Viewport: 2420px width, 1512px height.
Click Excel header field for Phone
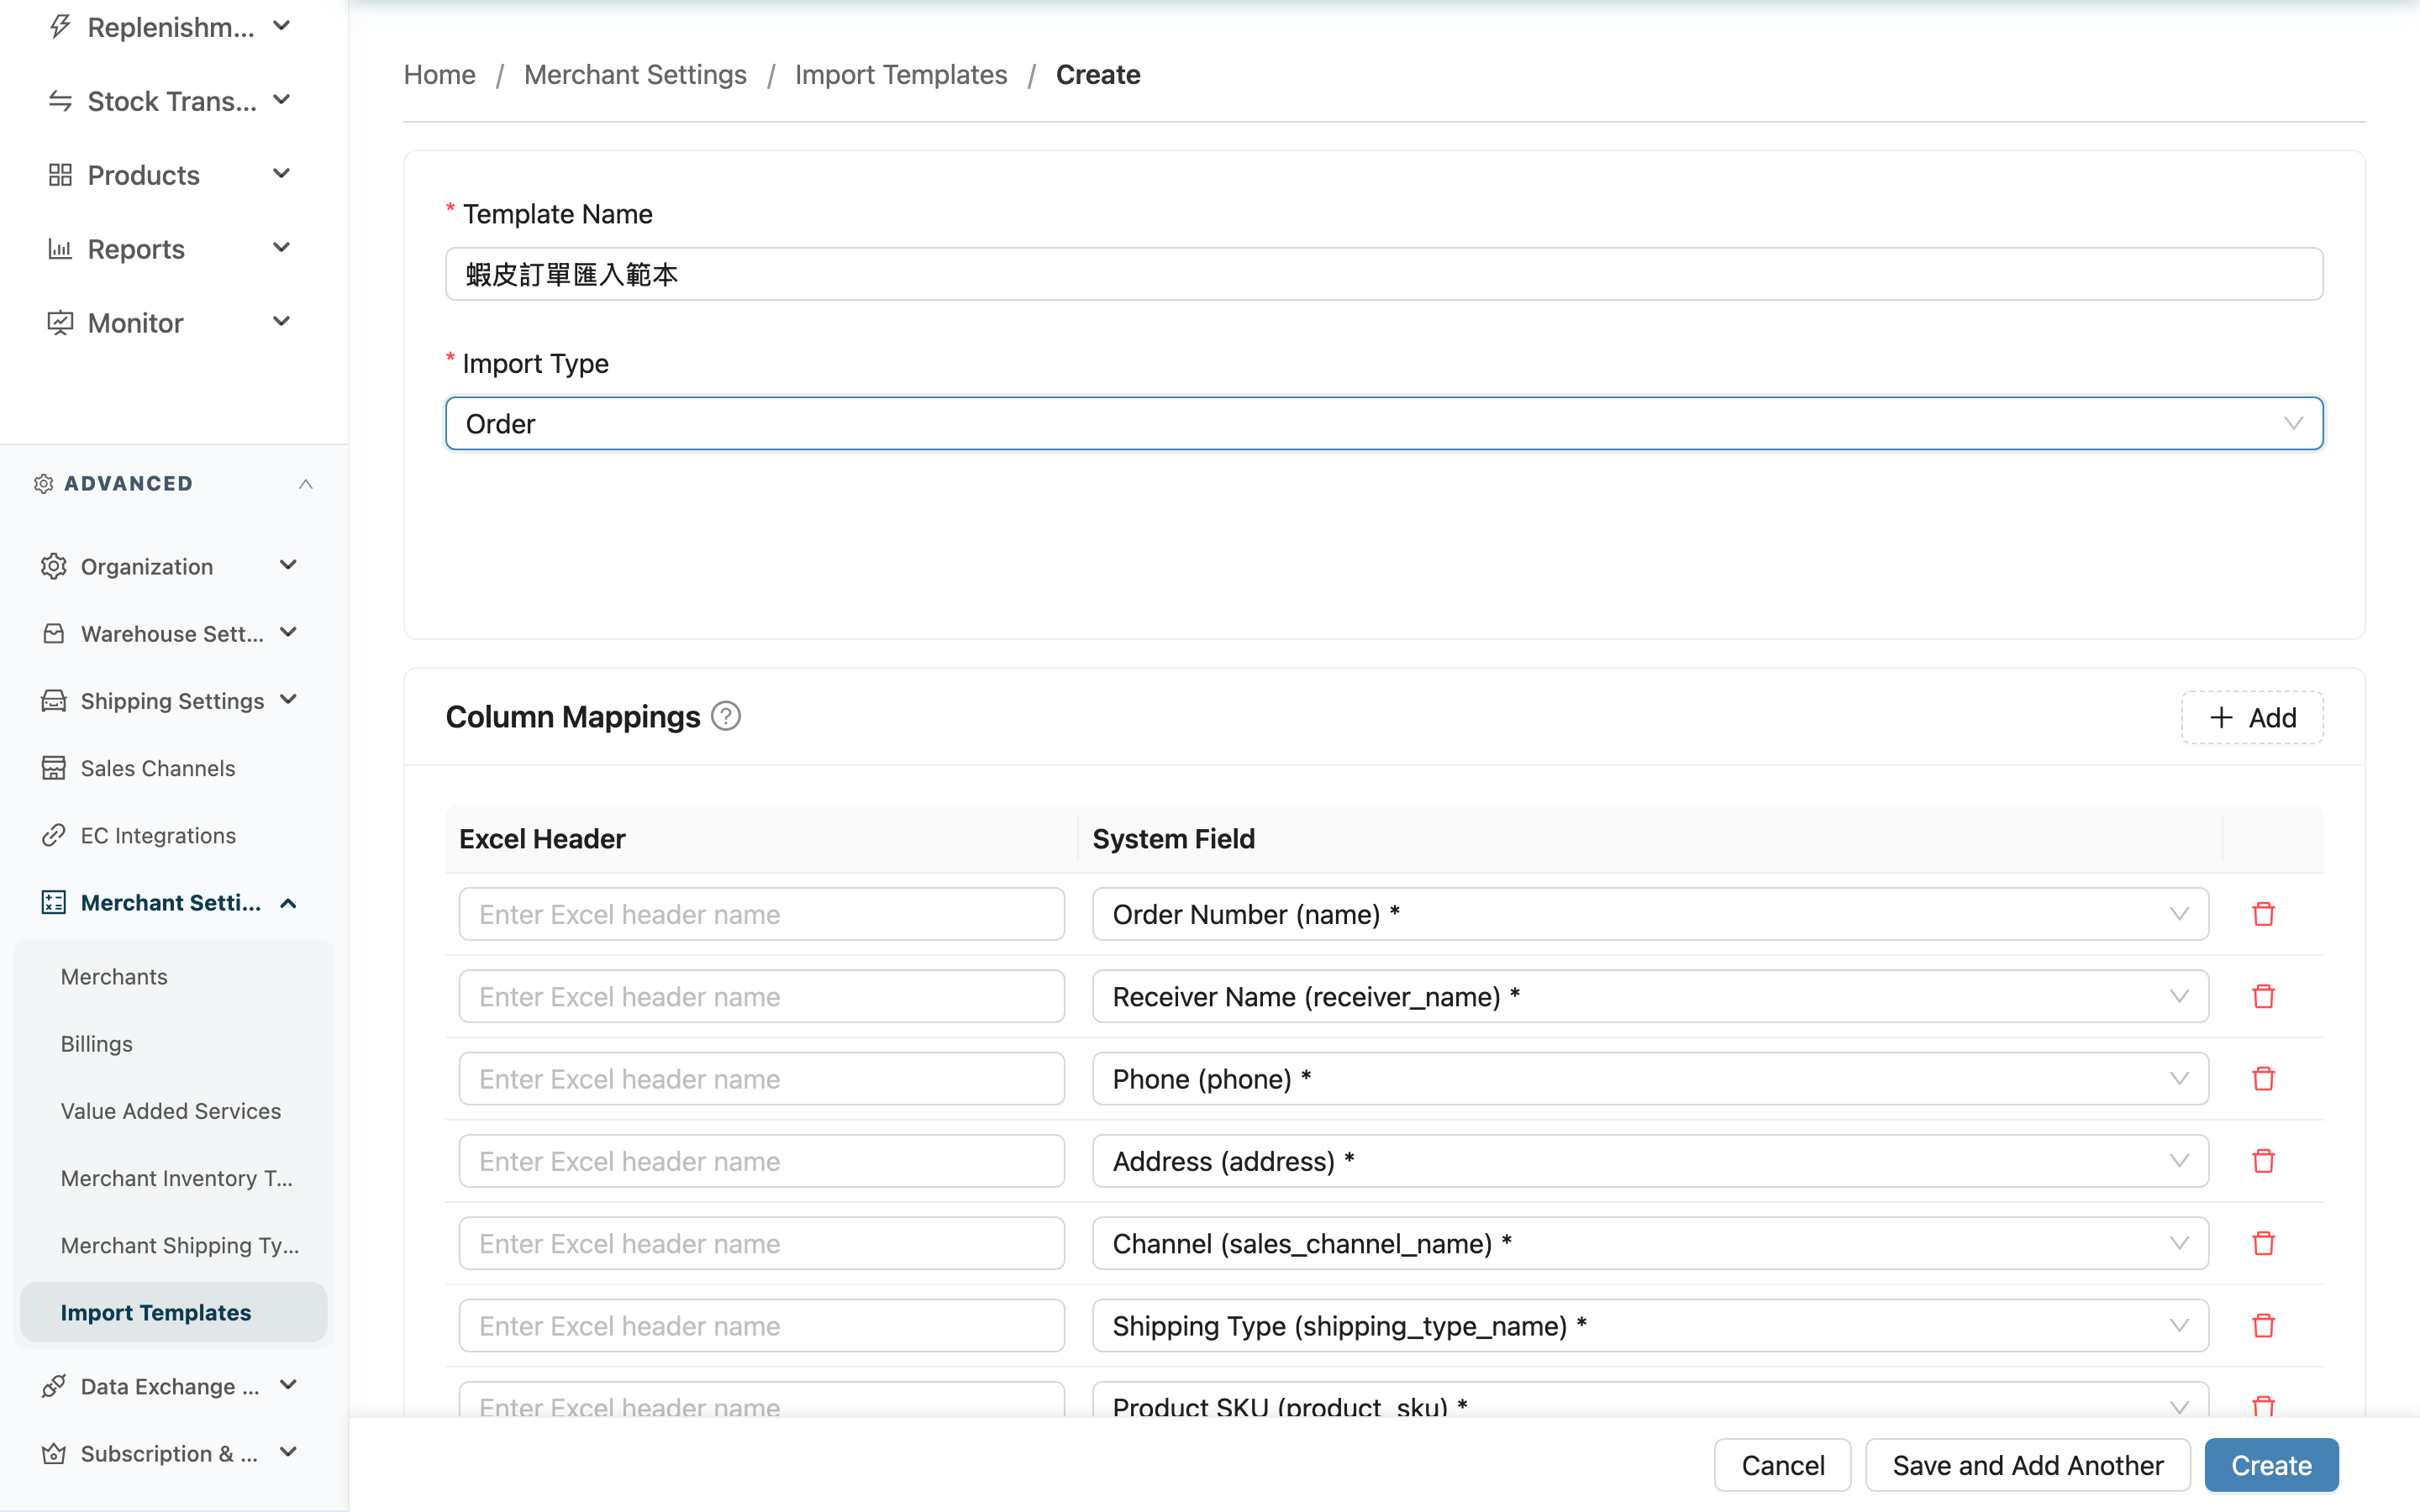(x=761, y=1078)
